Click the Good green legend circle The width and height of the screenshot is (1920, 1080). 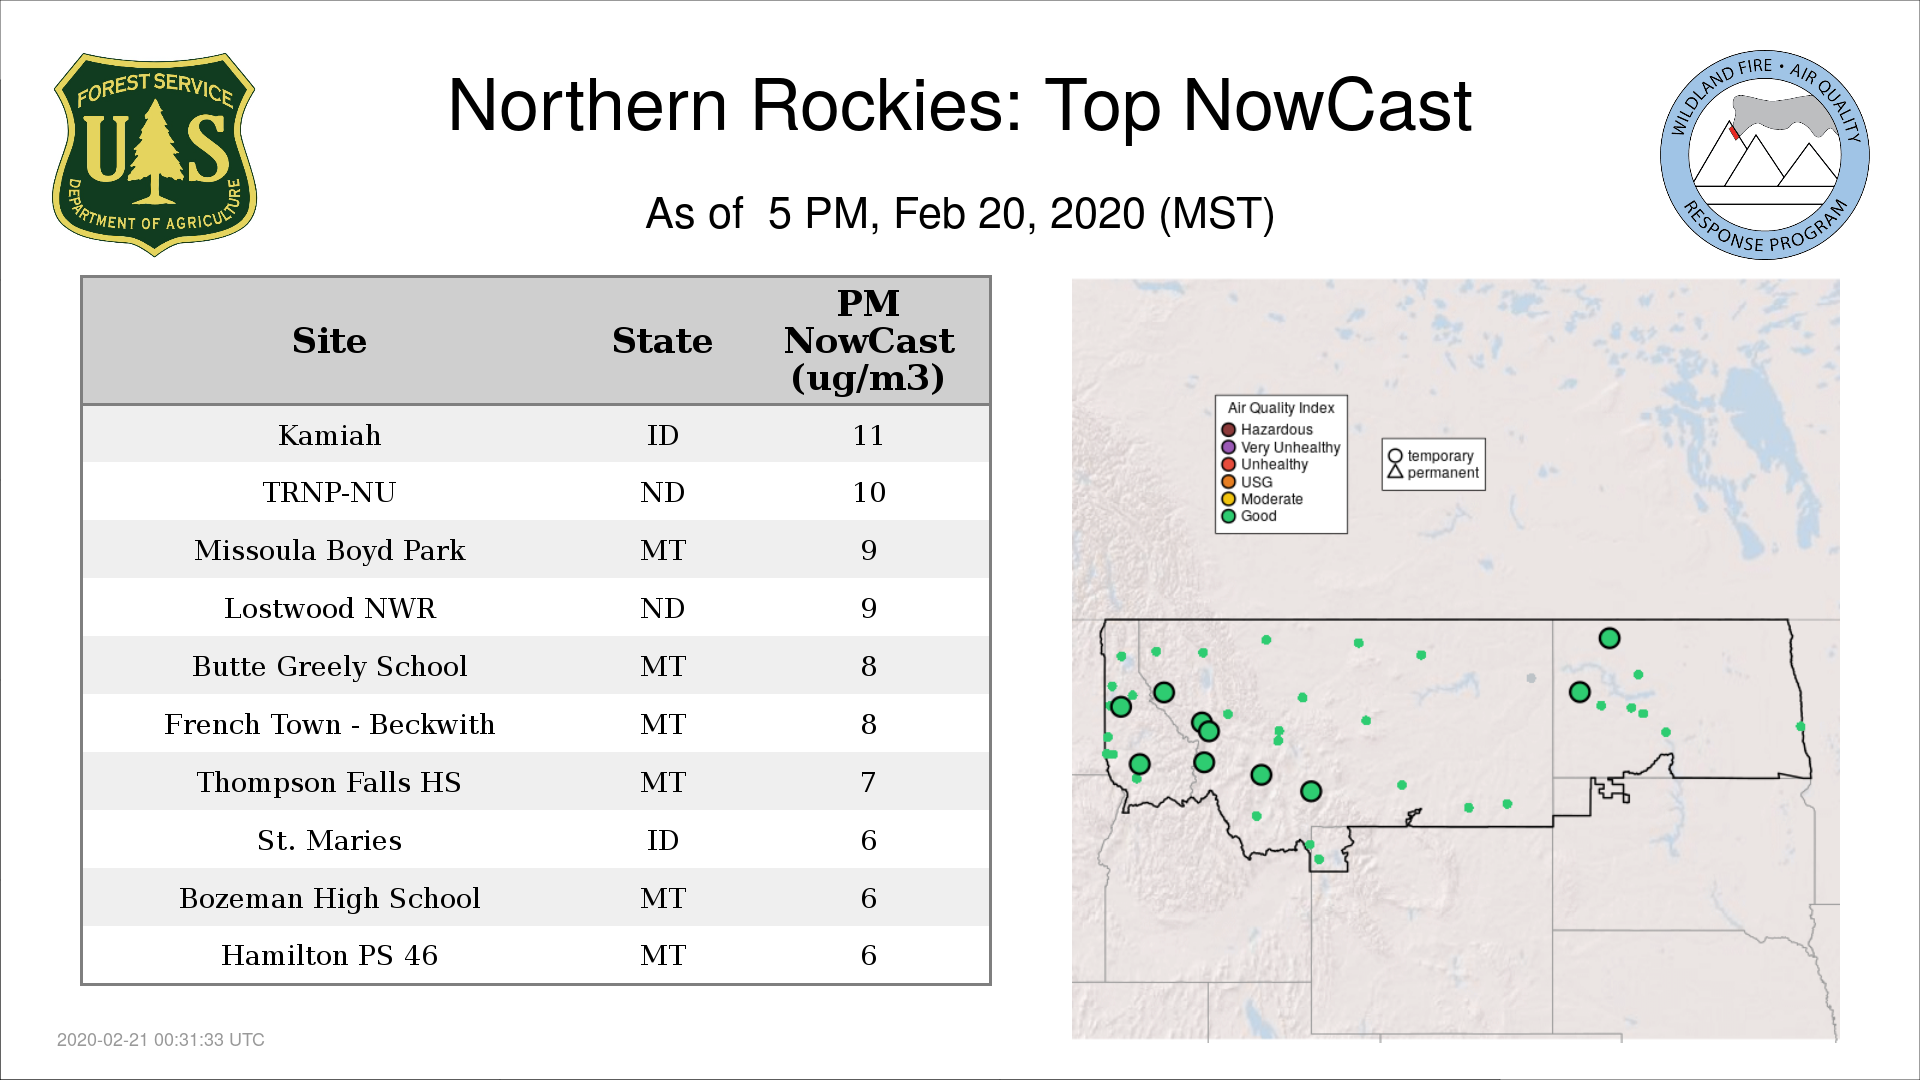(x=1228, y=516)
